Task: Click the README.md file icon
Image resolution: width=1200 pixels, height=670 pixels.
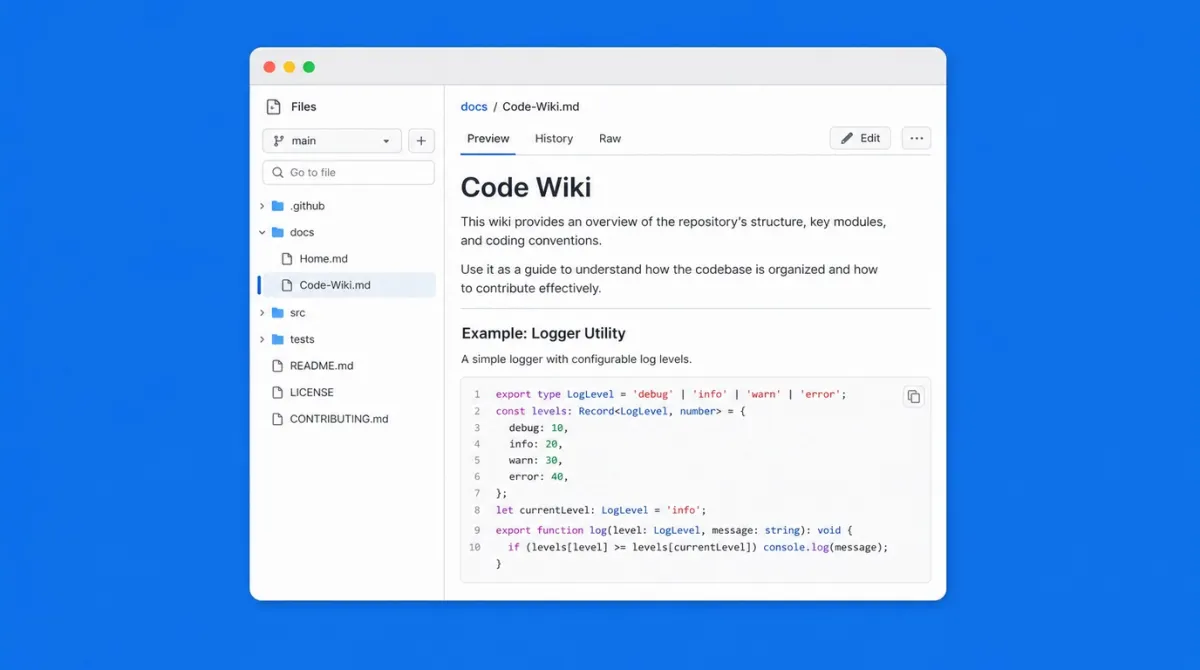Action: click(278, 366)
